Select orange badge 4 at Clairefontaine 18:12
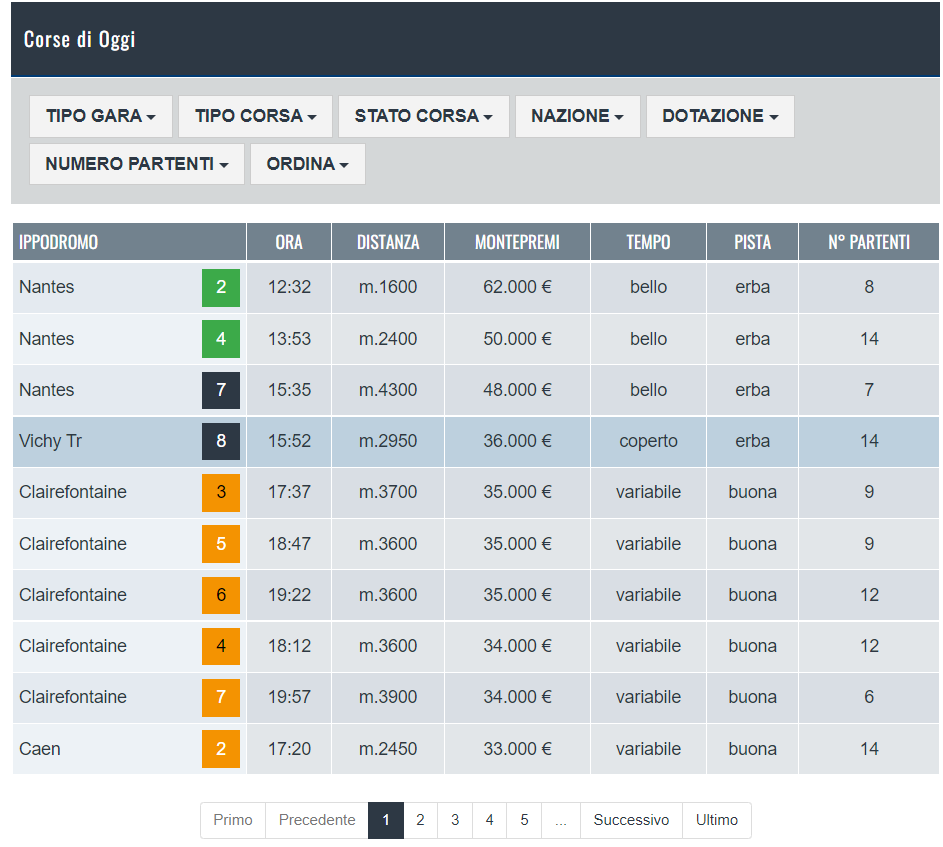This screenshot has width=943, height=847. [x=221, y=646]
